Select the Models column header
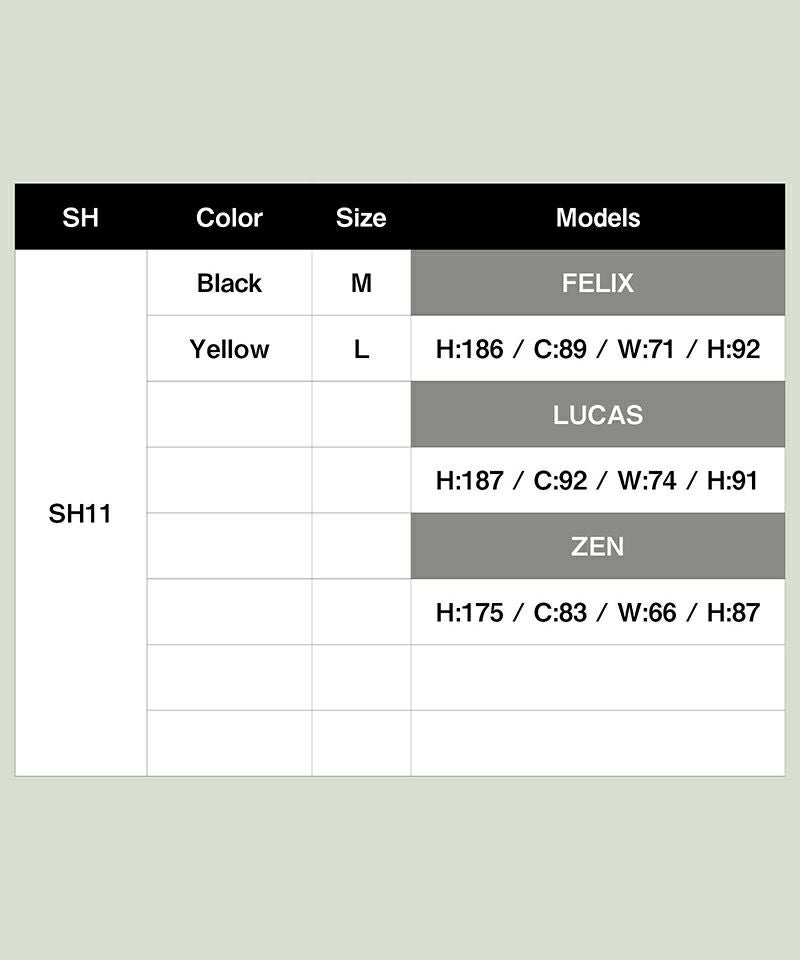 pos(598,217)
